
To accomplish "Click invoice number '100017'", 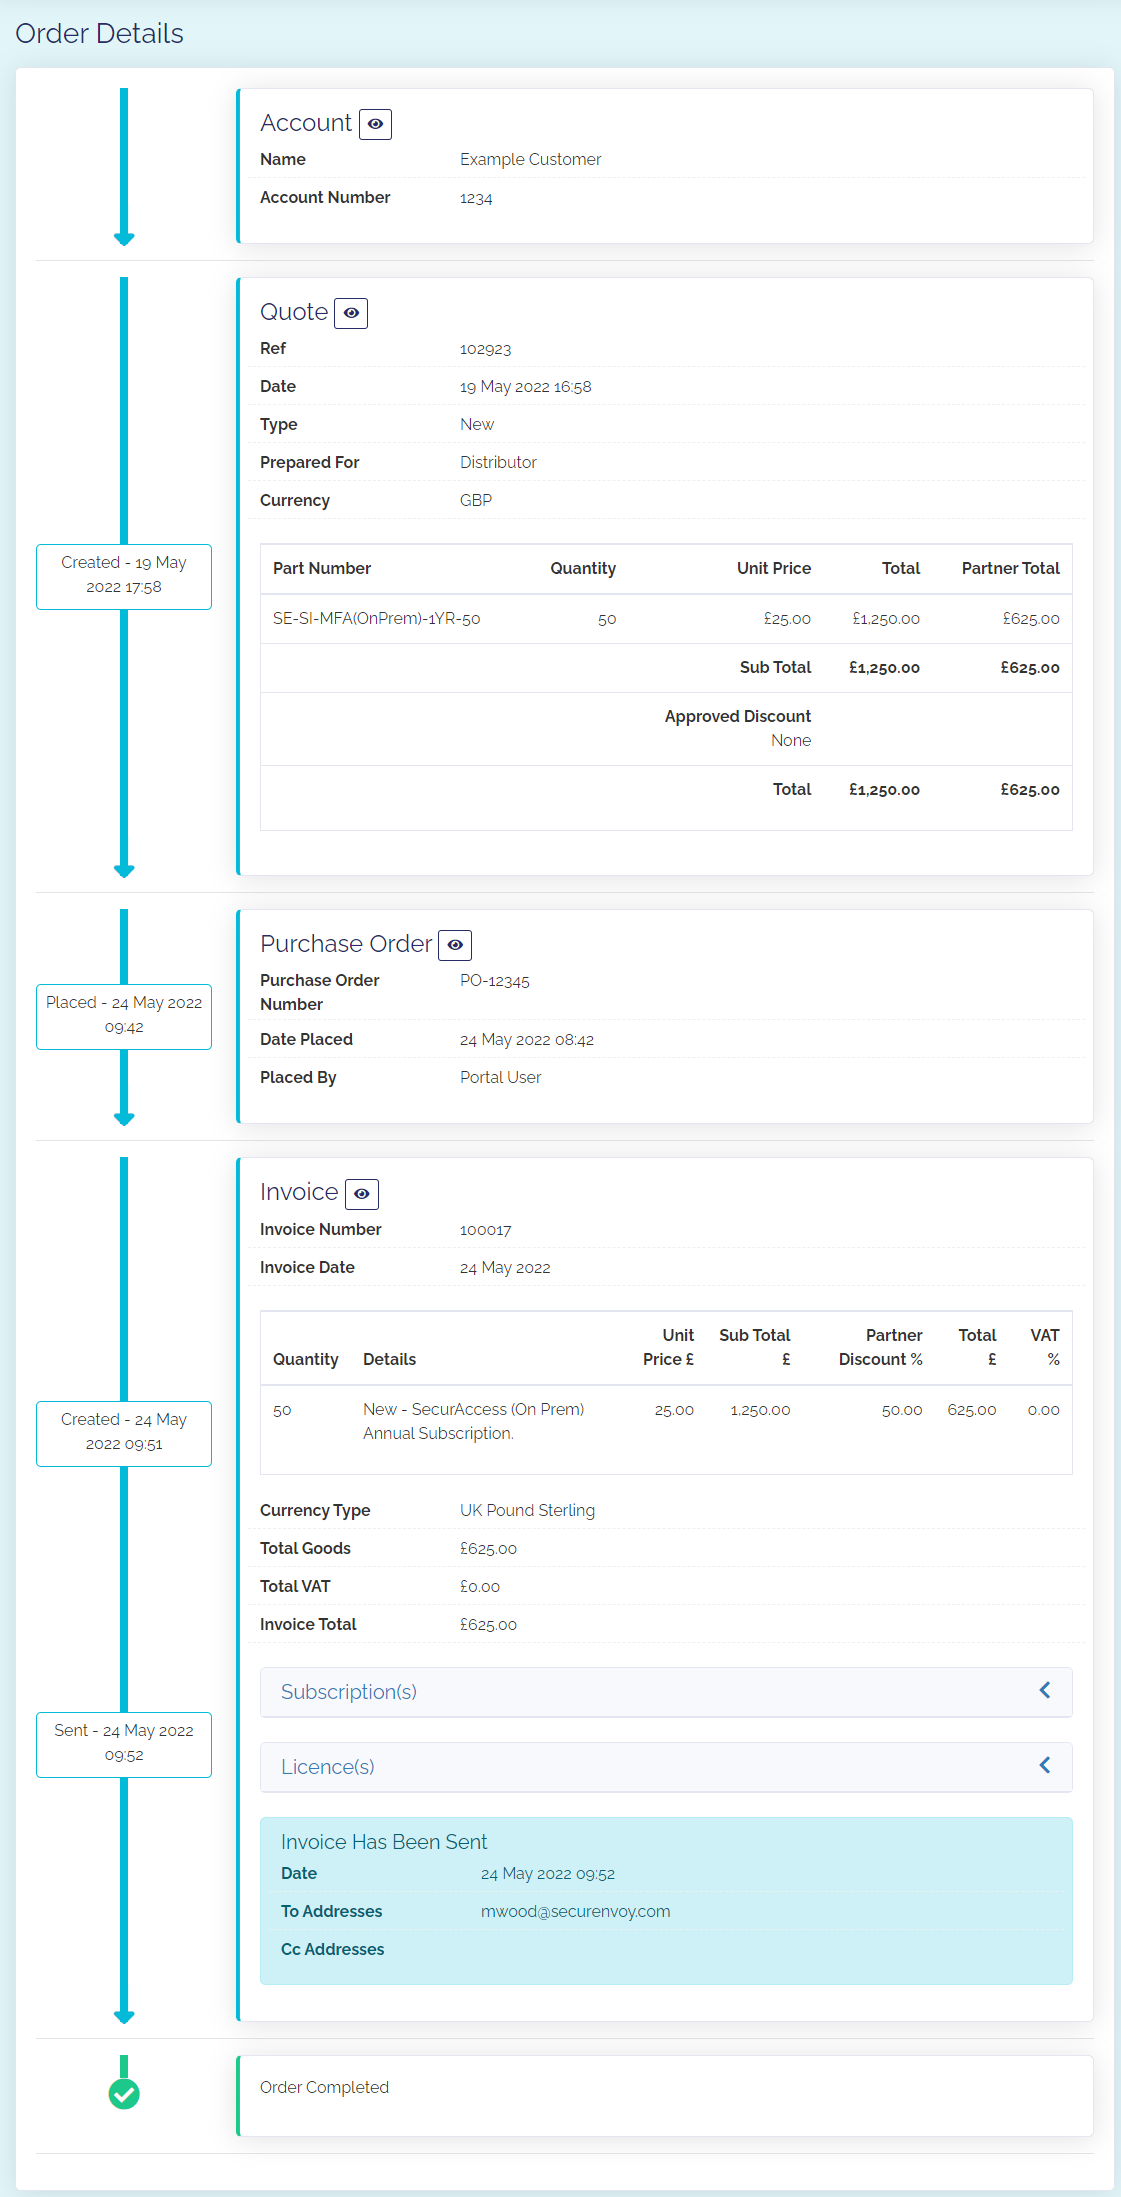I will click(x=485, y=1230).
